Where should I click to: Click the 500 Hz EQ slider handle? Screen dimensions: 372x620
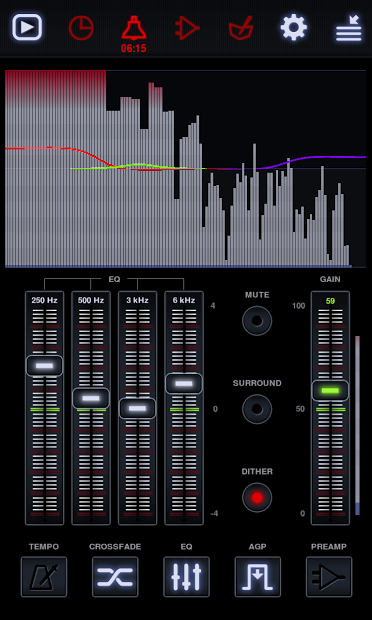pos(91,398)
